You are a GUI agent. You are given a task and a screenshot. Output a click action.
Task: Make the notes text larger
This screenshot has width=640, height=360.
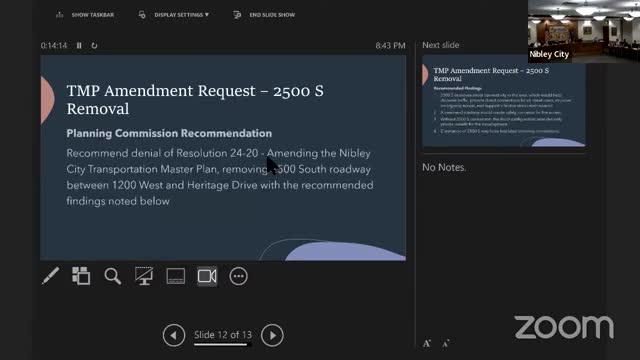tap(427, 343)
